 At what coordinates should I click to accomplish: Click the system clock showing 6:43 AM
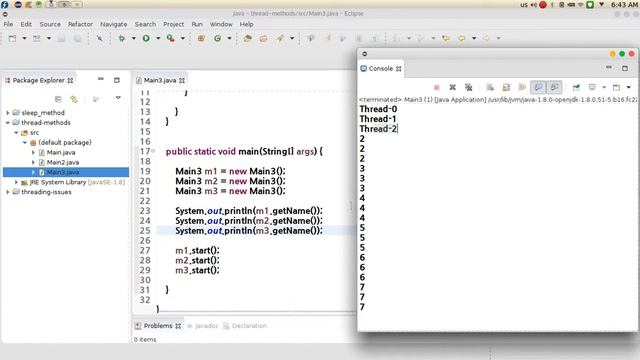coord(624,5)
